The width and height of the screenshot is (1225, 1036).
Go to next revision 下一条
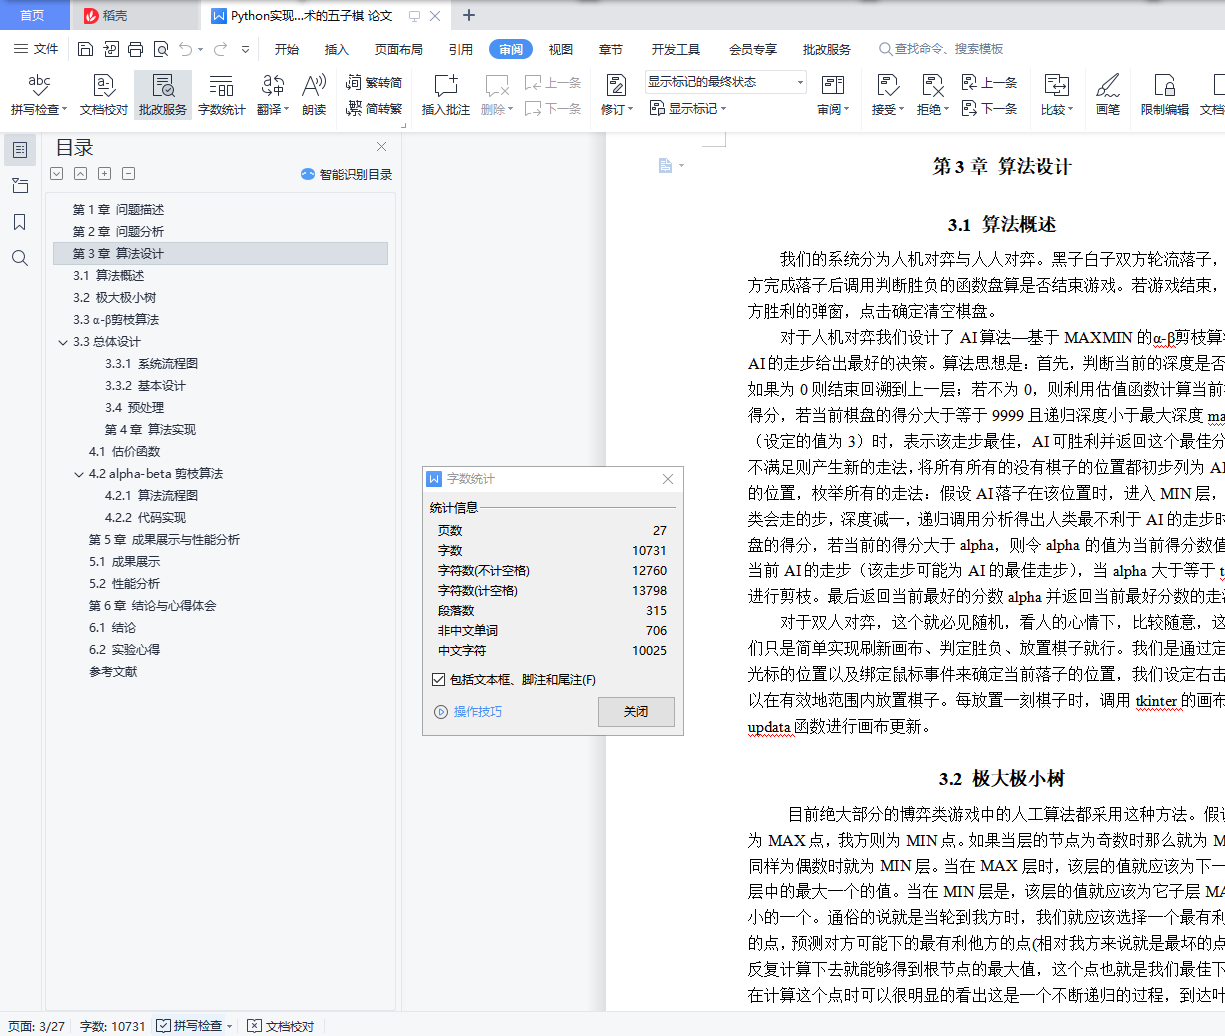tap(990, 108)
